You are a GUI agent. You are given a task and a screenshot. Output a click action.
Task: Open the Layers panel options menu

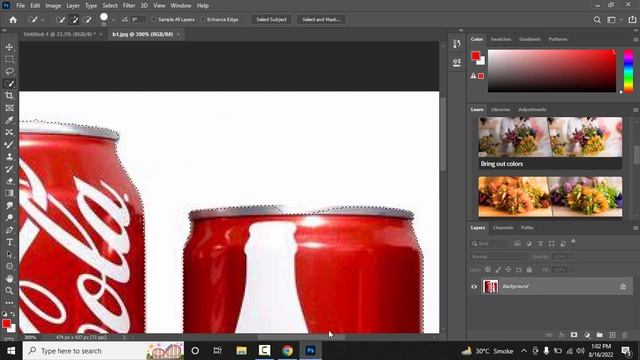tap(636, 228)
